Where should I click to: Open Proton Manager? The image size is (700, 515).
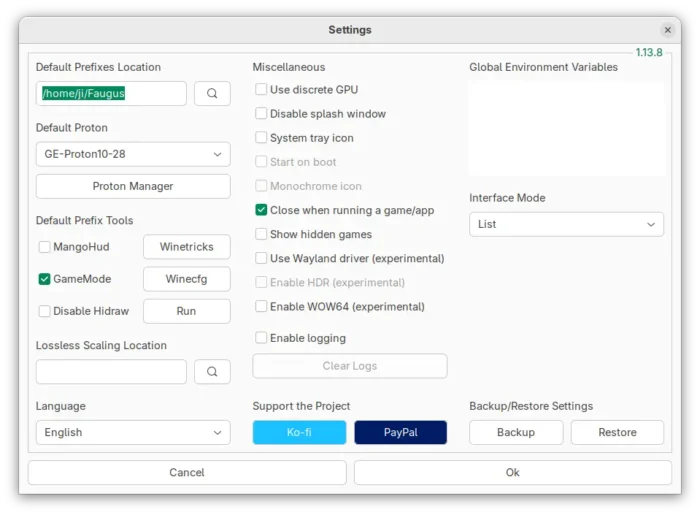point(133,186)
